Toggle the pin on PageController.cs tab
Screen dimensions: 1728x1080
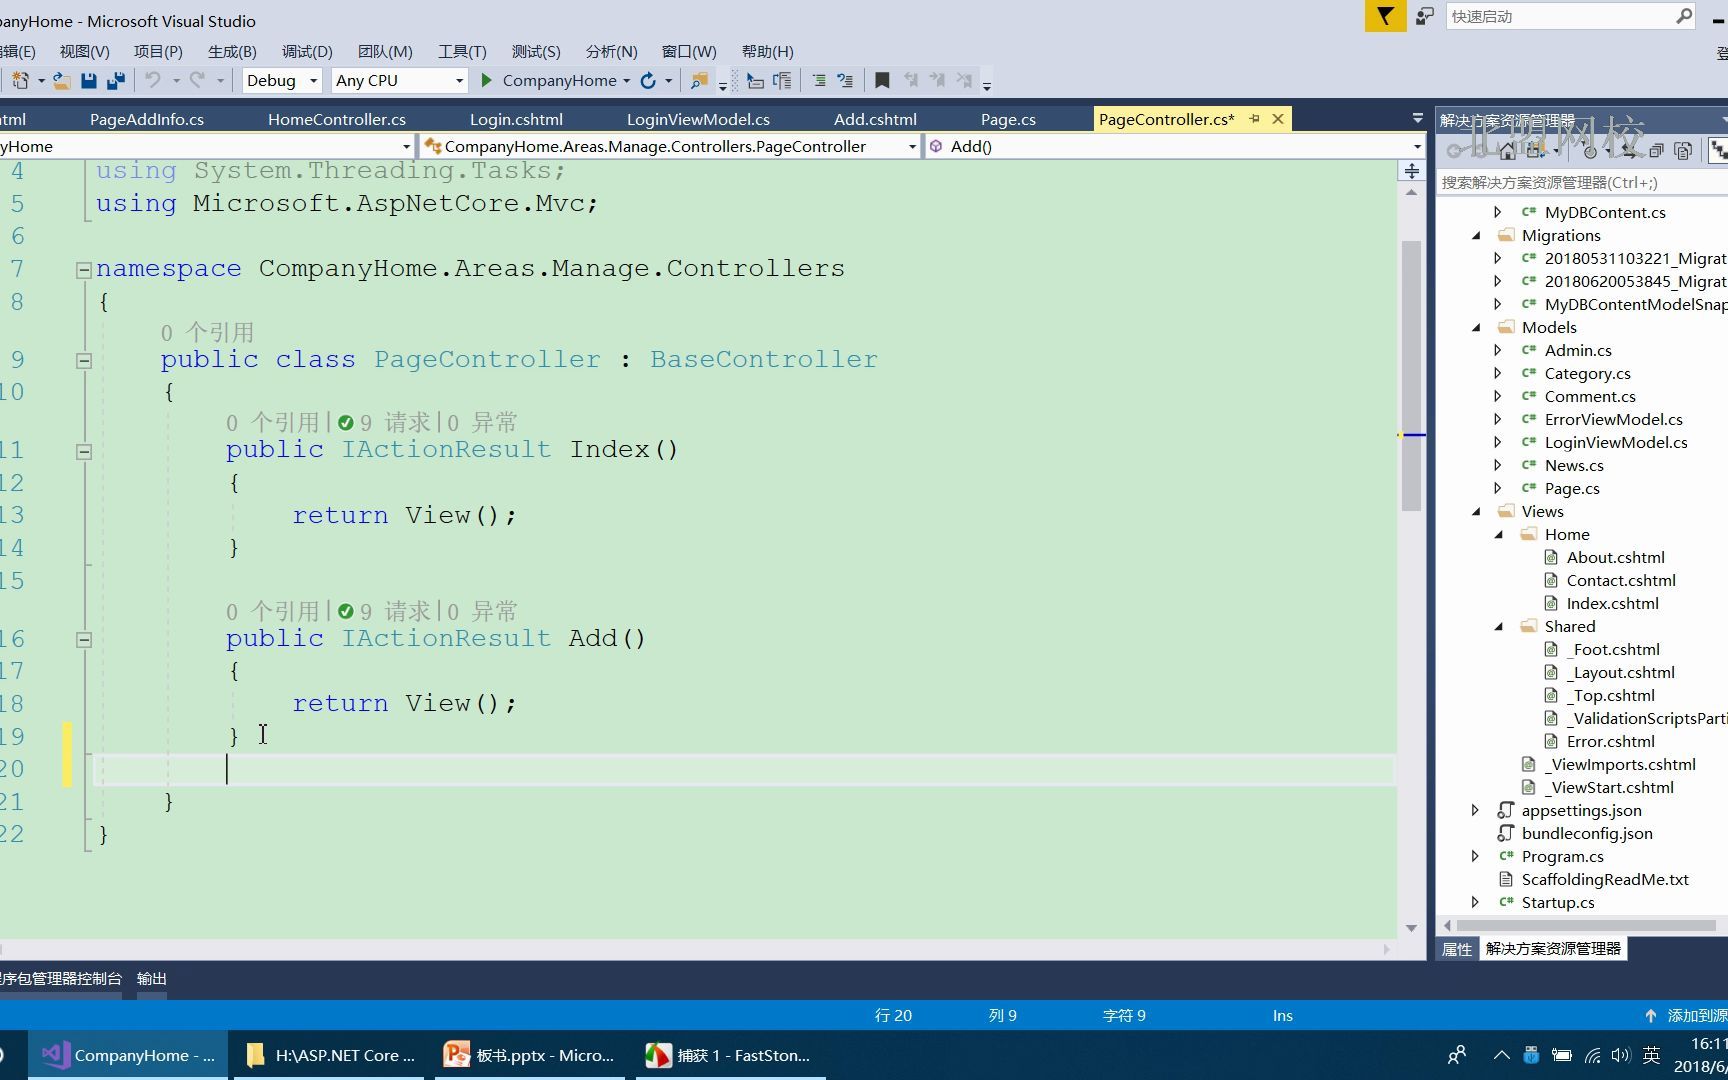(x=1255, y=119)
